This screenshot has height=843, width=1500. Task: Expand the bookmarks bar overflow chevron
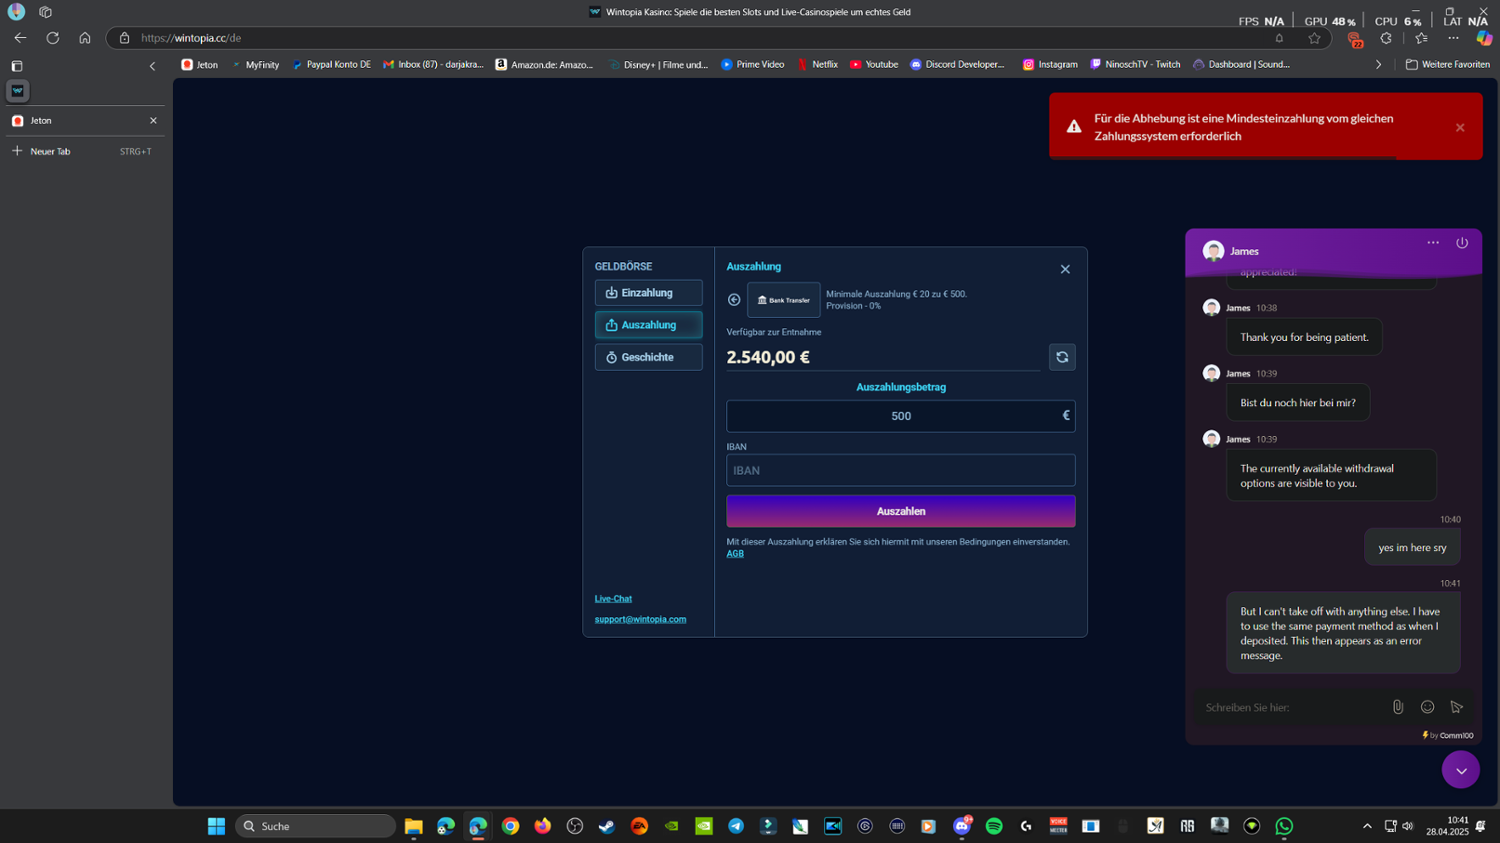(x=1378, y=65)
